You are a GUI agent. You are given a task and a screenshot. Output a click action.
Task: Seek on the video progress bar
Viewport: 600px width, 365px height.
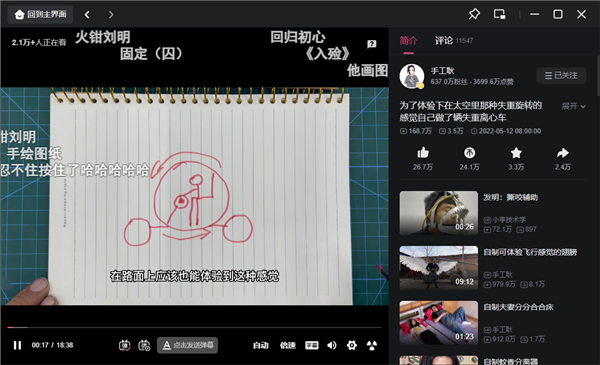point(194,328)
